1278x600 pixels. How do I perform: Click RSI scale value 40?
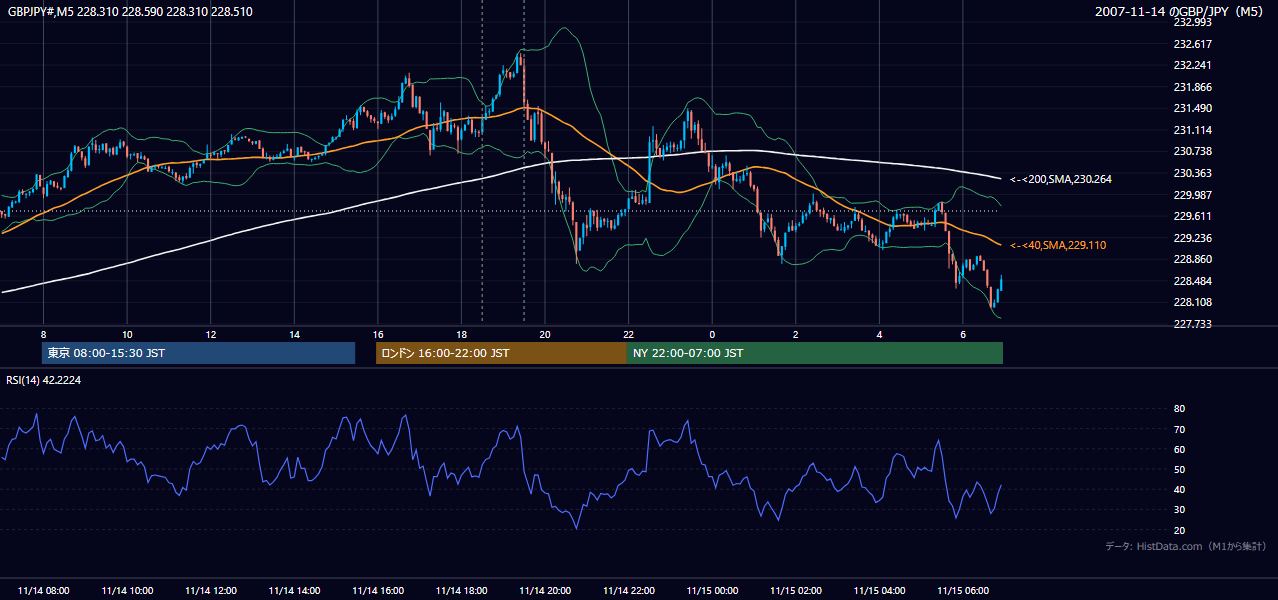click(x=1179, y=489)
